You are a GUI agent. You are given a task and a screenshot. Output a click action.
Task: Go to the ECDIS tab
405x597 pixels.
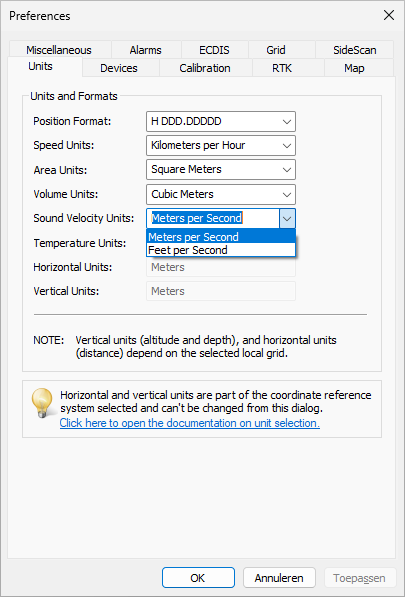214,50
